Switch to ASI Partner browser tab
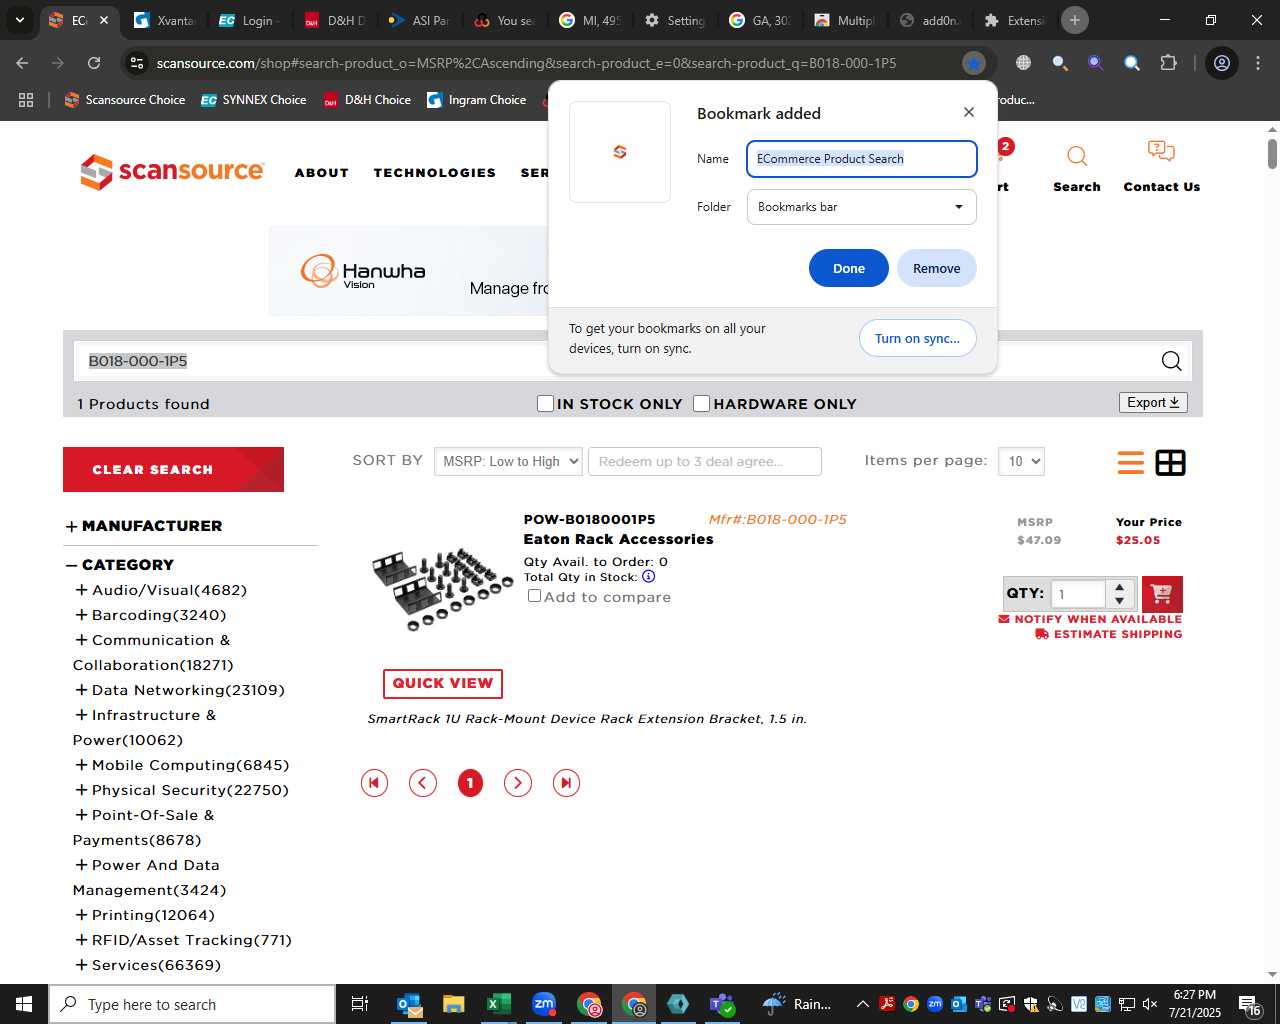The height and width of the screenshot is (1024, 1280). coord(420,20)
